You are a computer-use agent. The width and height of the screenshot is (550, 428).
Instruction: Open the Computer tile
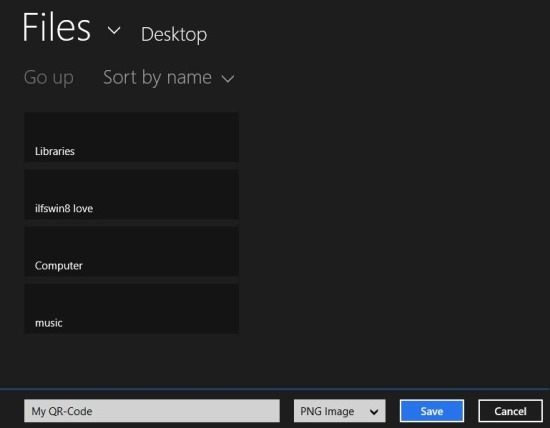point(132,252)
